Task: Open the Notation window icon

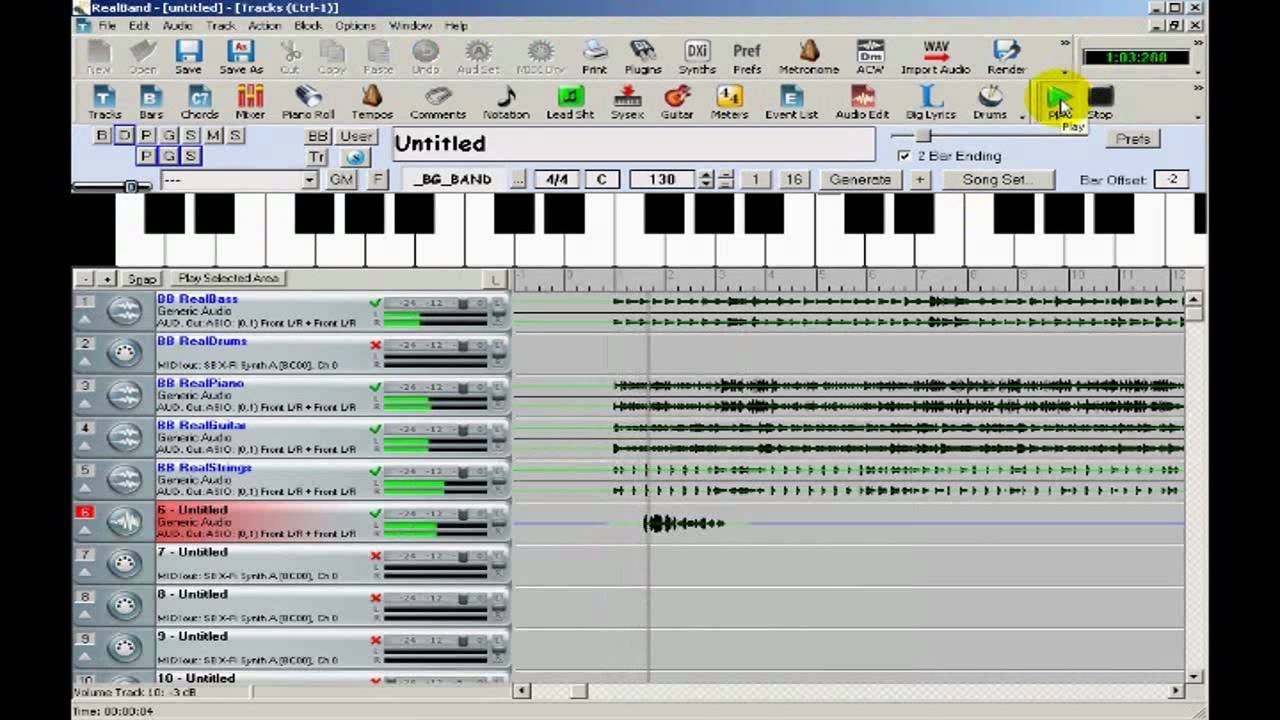Action: [506, 101]
